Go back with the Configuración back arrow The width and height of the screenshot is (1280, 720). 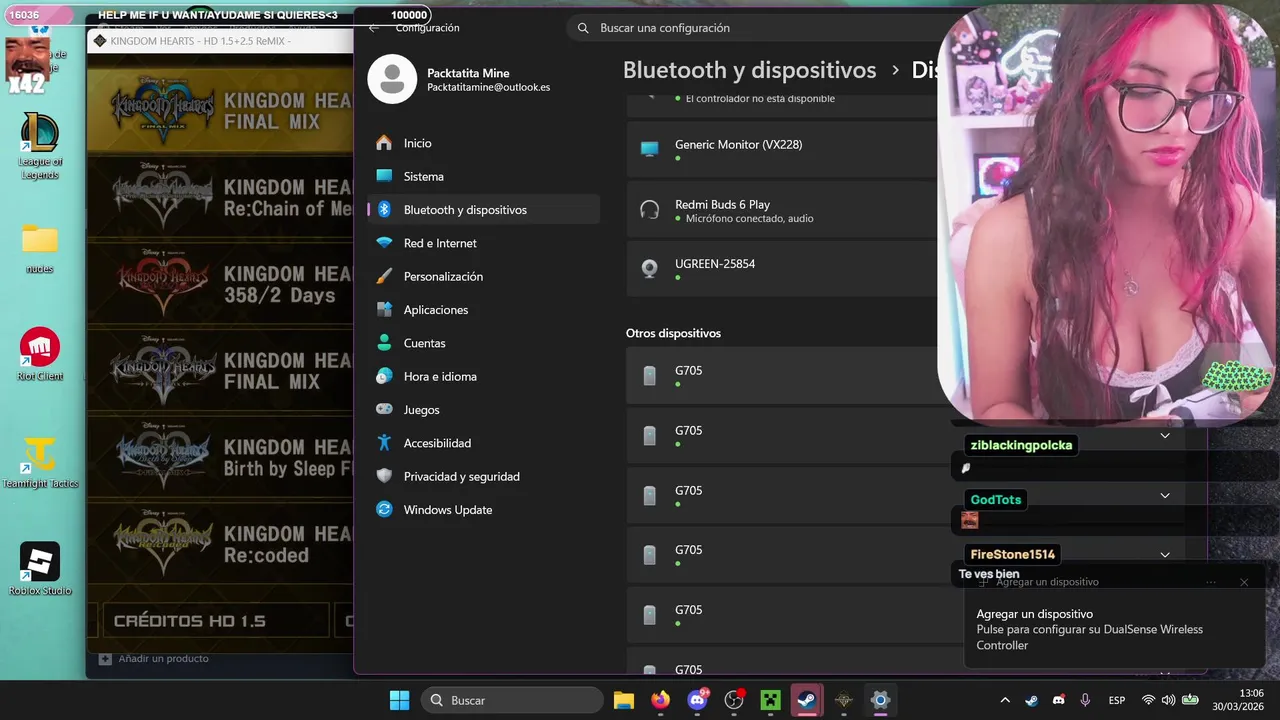374,28
